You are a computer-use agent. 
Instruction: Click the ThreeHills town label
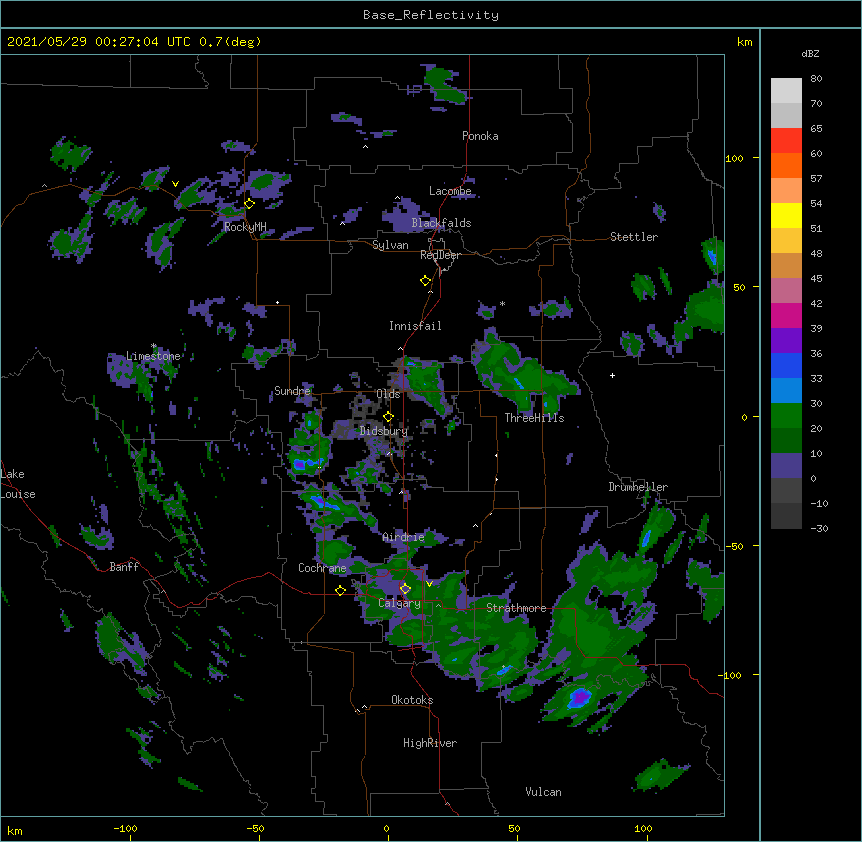(x=534, y=418)
